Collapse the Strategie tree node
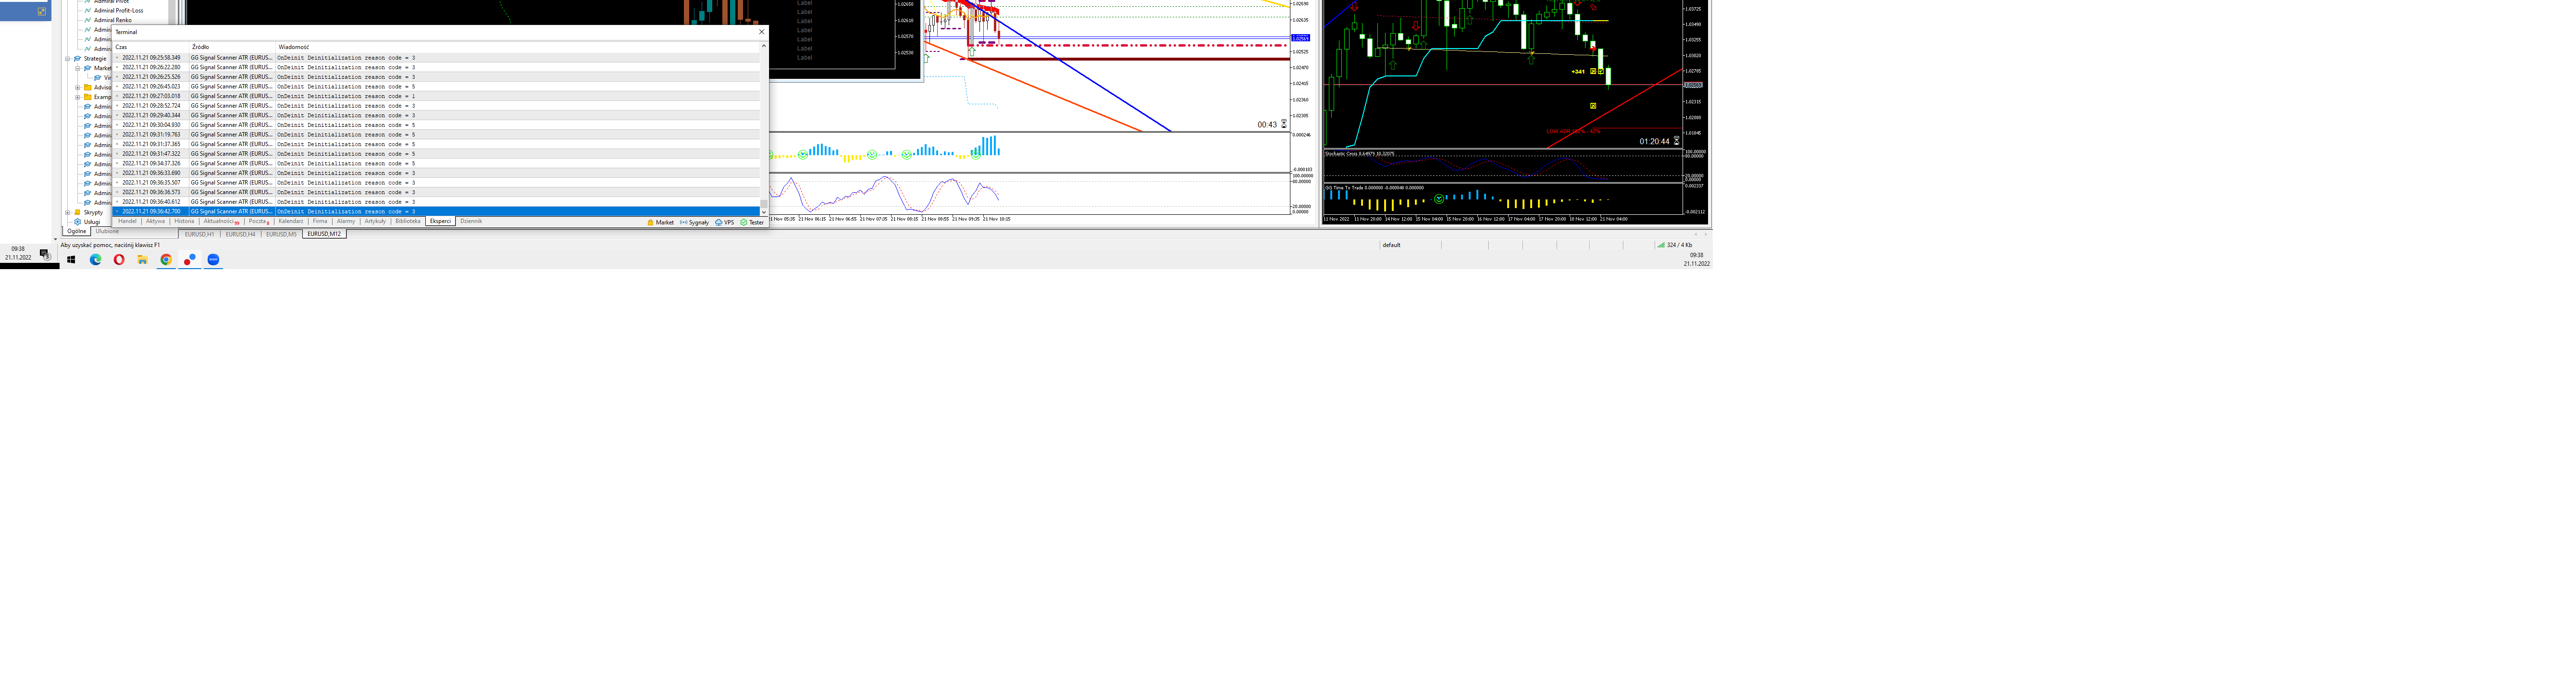2576x692 pixels. tap(68, 59)
